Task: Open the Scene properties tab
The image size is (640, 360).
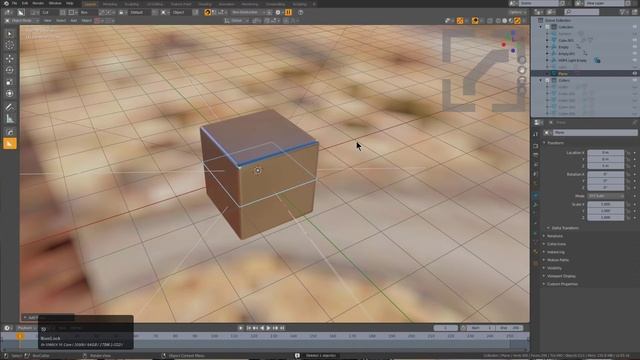Action: tap(536, 174)
